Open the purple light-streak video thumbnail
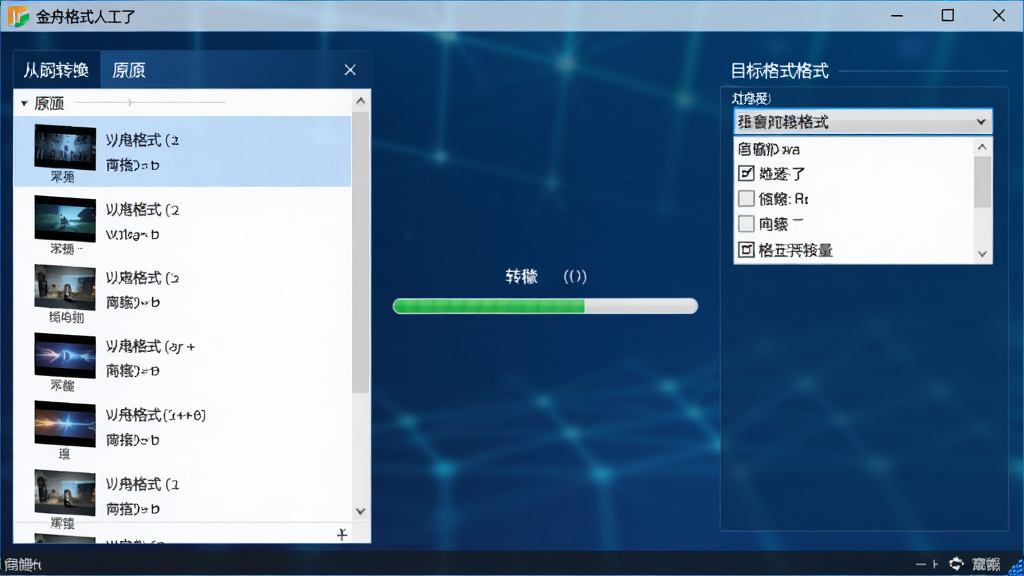This screenshot has height=576, width=1024. point(65,356)
